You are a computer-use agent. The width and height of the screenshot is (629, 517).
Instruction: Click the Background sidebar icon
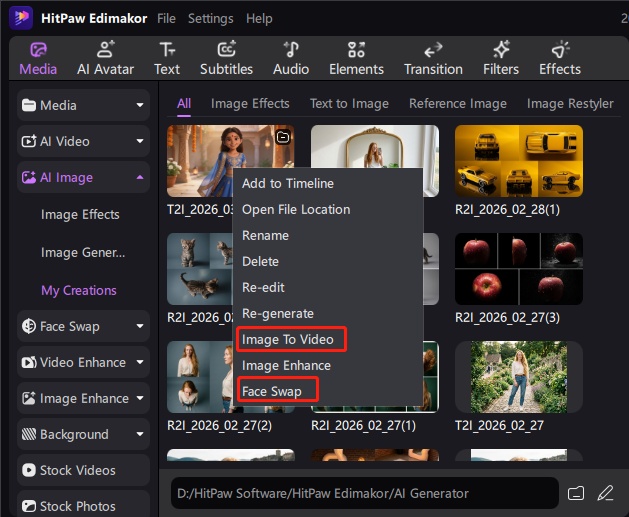coord(28,434)
